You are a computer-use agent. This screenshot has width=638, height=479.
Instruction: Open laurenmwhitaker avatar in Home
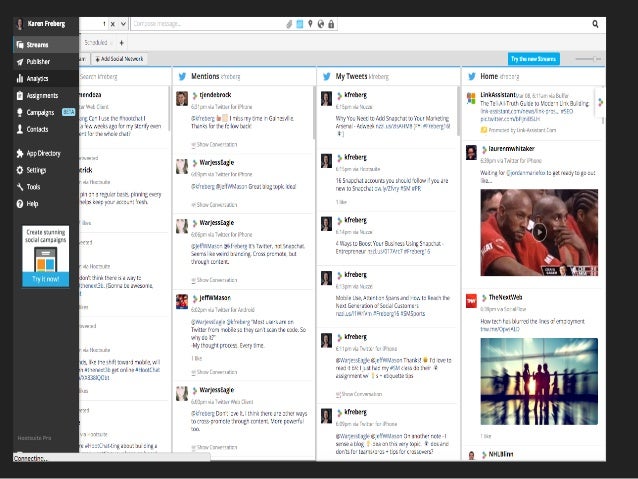tap(471, 153)
